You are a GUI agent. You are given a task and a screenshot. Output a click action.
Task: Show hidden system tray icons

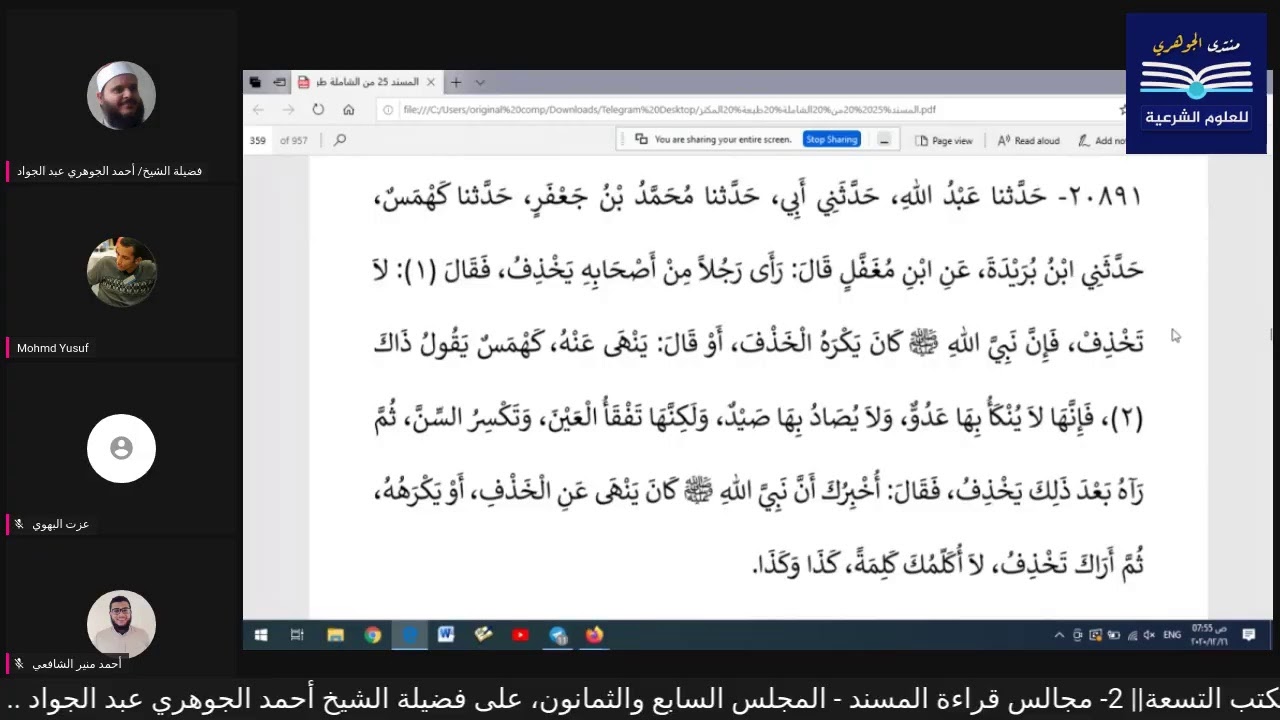(x=1059, y=635)
